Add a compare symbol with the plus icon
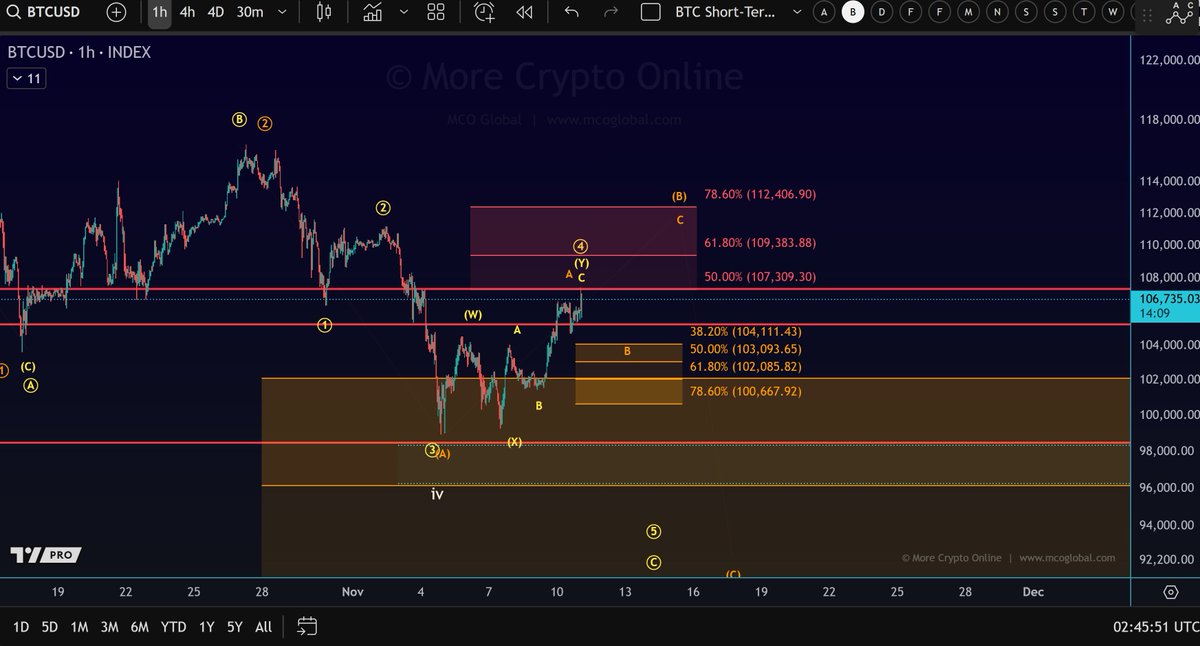This screenshot has height=646, width=1200. tap(116, 12)
